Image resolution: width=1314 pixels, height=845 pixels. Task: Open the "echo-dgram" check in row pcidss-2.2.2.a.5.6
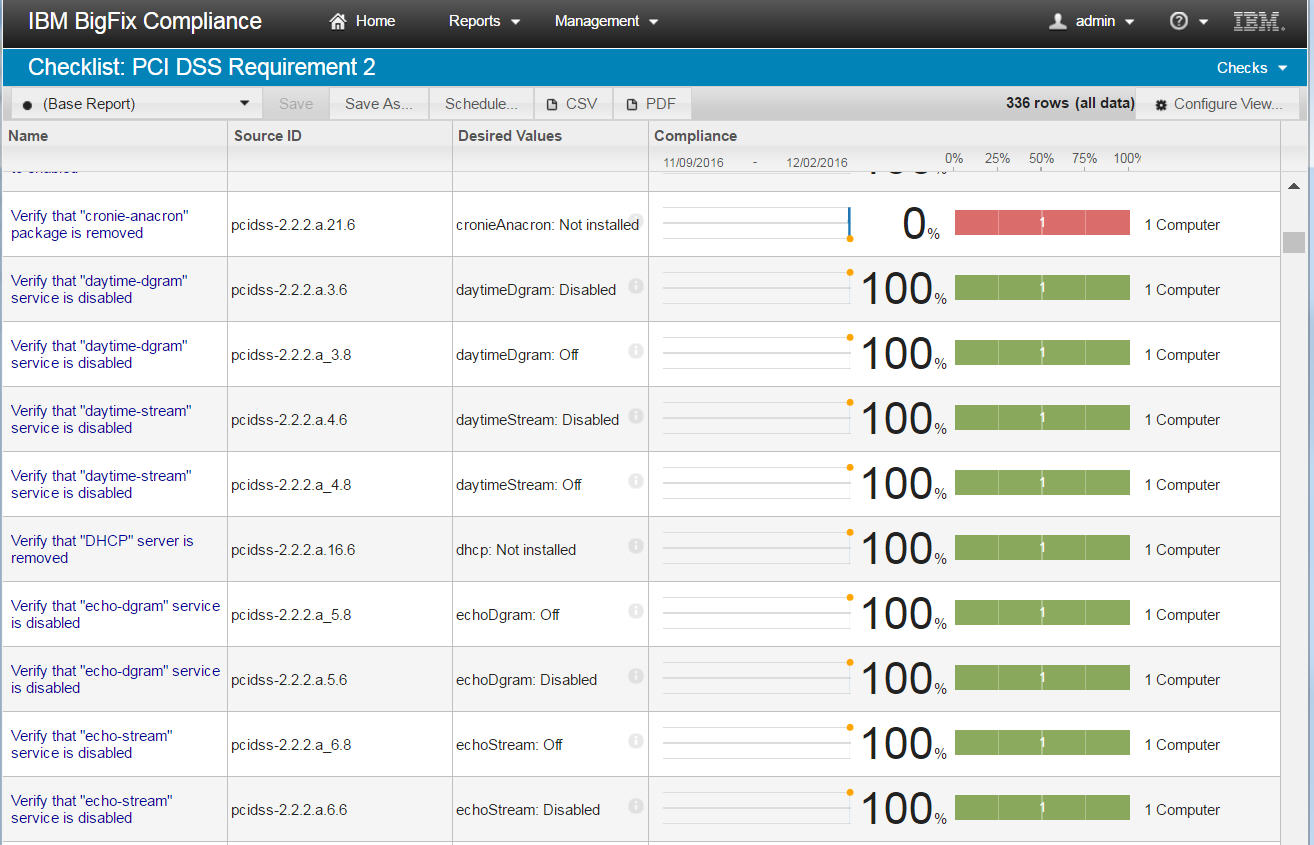click(x=115, y=679)
